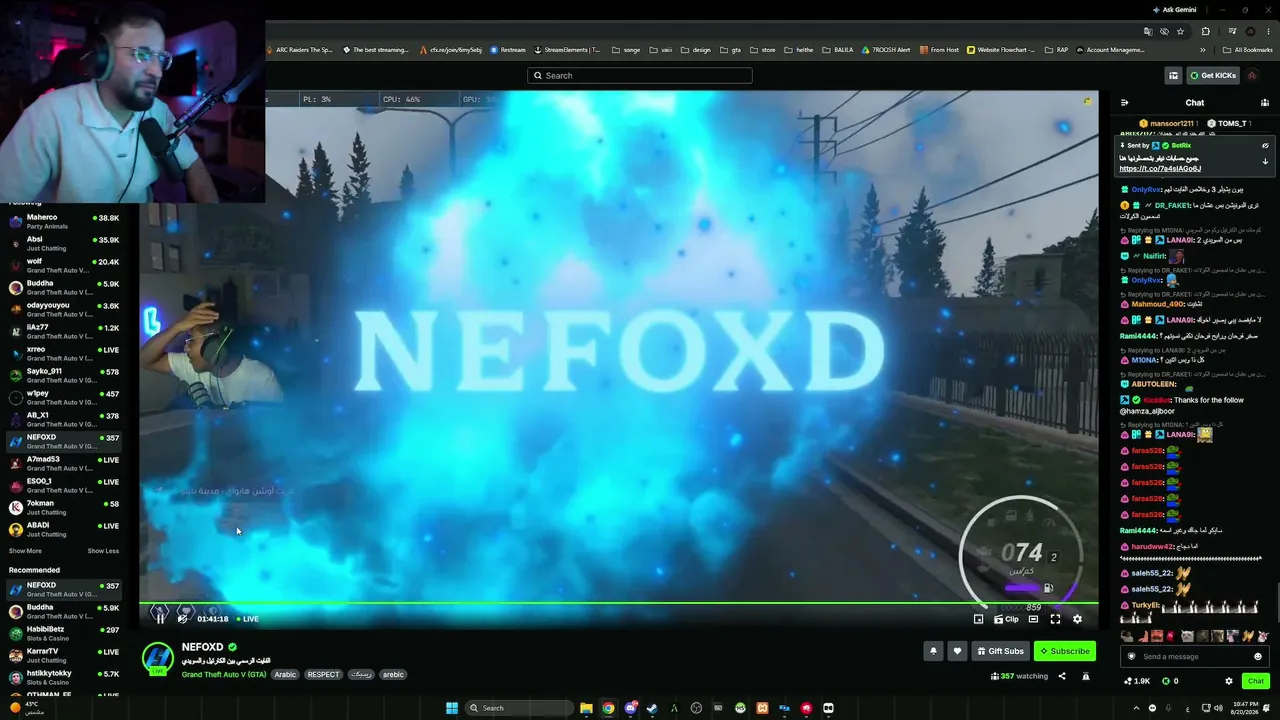
Task: Collapse the chat panel
Action: point(1125,102)
